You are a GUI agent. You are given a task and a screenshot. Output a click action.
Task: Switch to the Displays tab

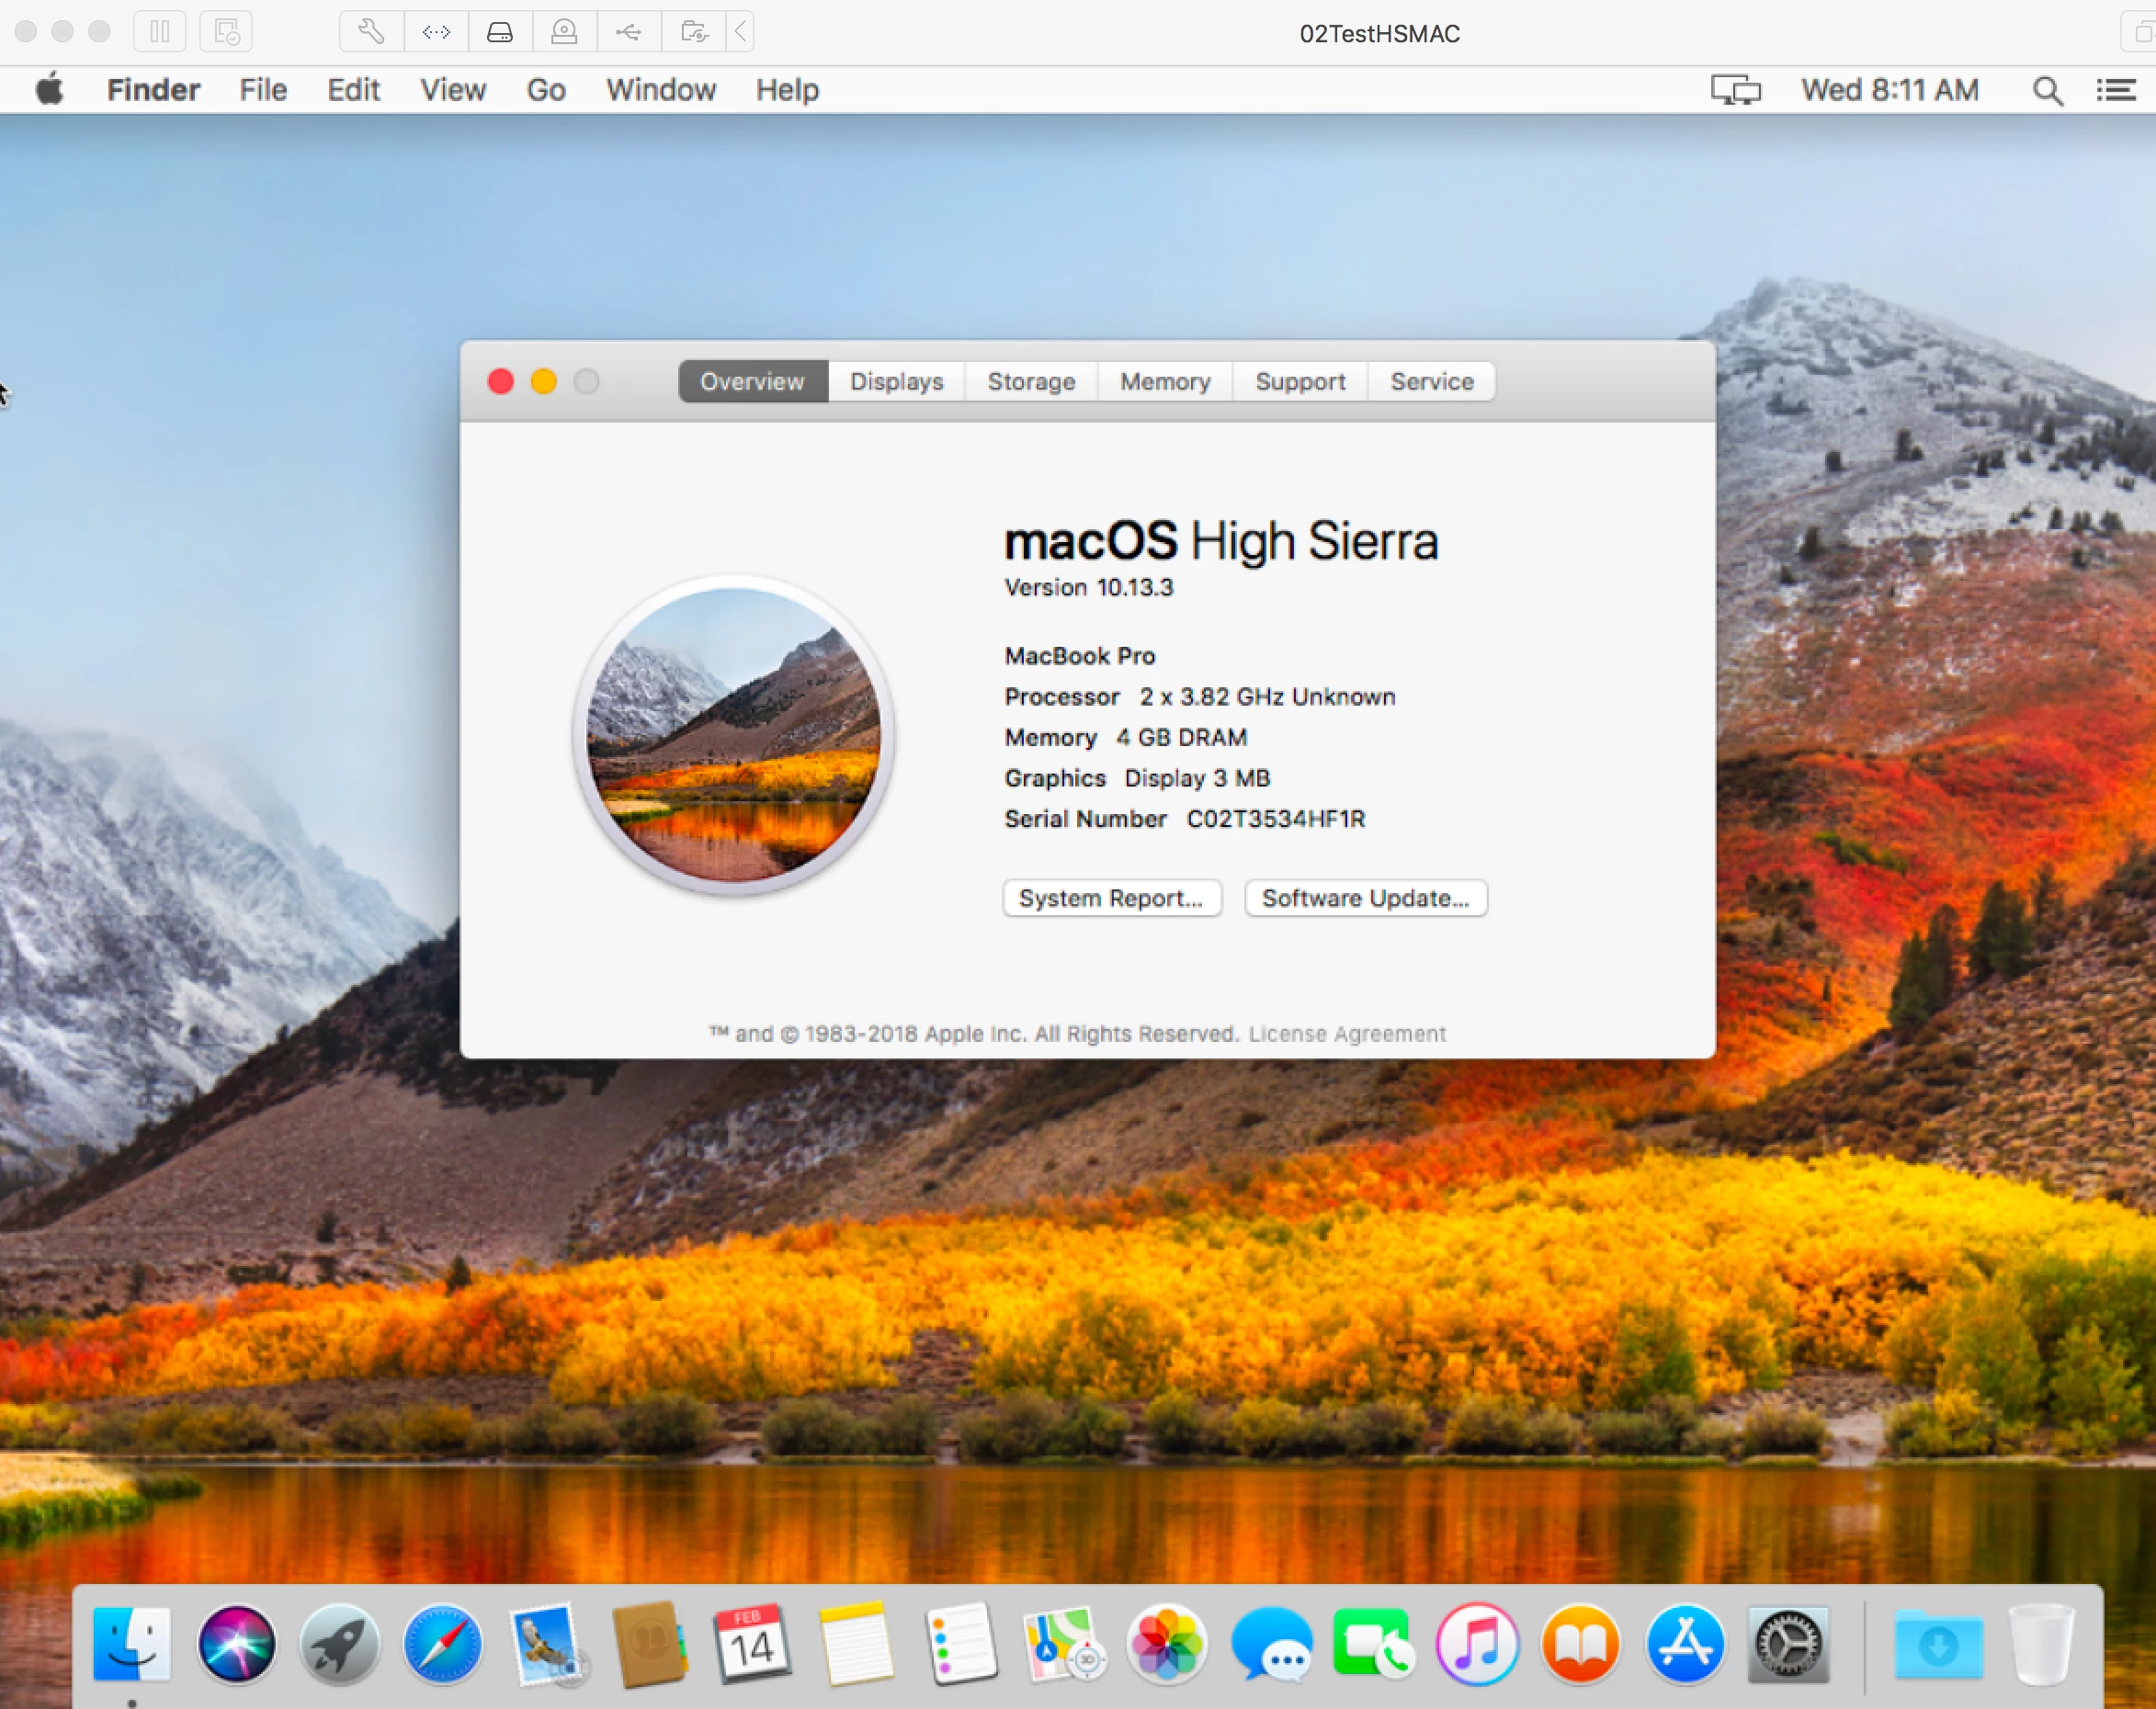coord(896,382)
